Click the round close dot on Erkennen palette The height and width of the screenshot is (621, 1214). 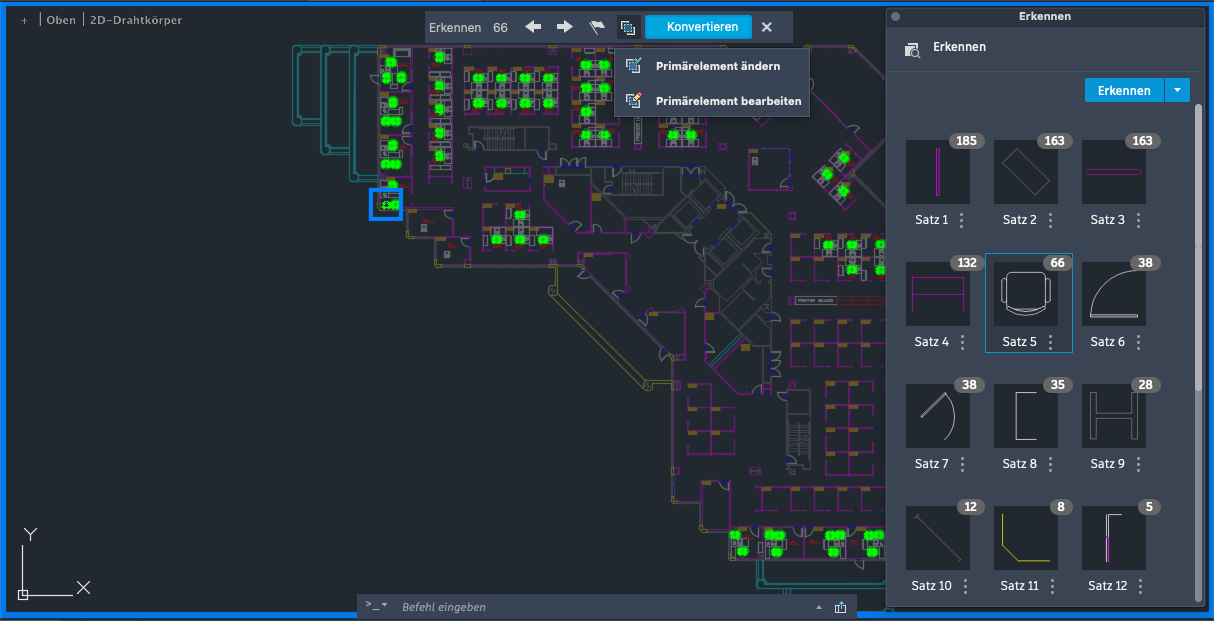click(x=896, y=16)
